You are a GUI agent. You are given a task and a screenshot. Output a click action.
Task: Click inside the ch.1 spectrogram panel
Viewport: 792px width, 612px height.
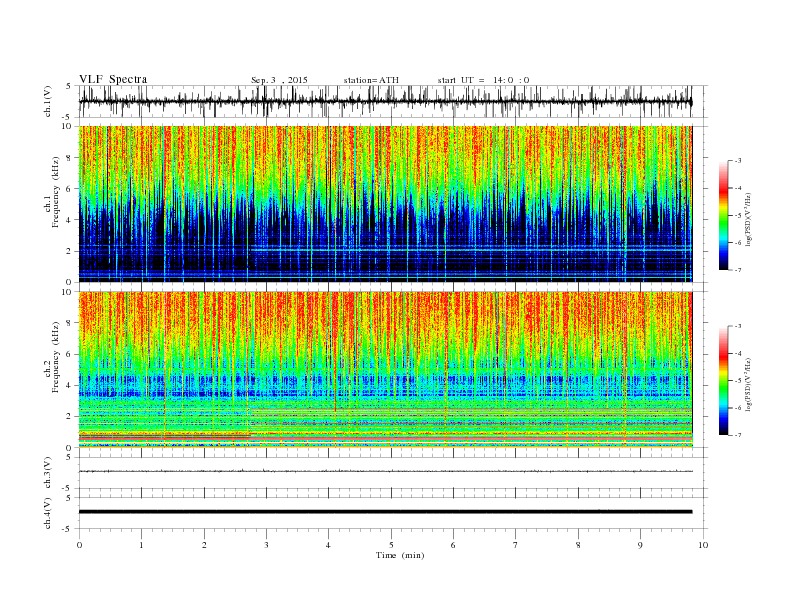(385, 204)
